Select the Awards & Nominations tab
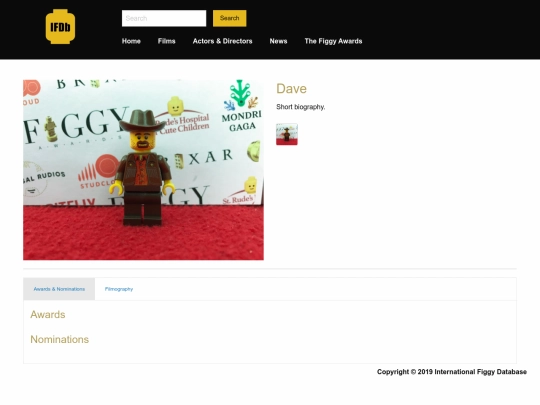Viewport: 540px width, 405px height. pos(59,289)
